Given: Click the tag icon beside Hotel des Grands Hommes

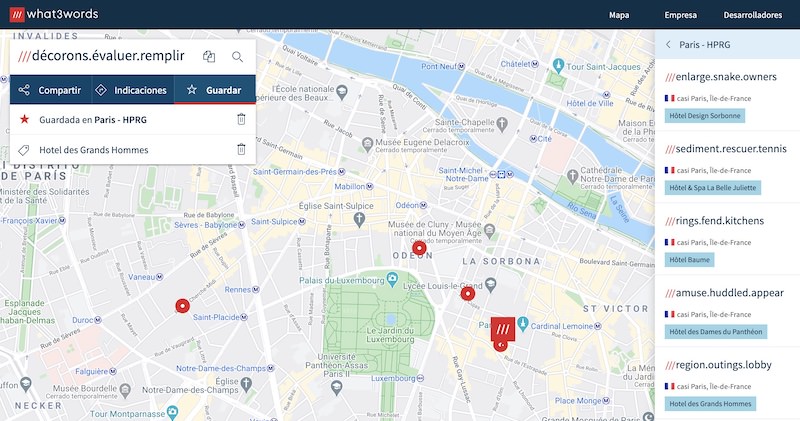Looking at the screenshot, I should click(23, 150).
